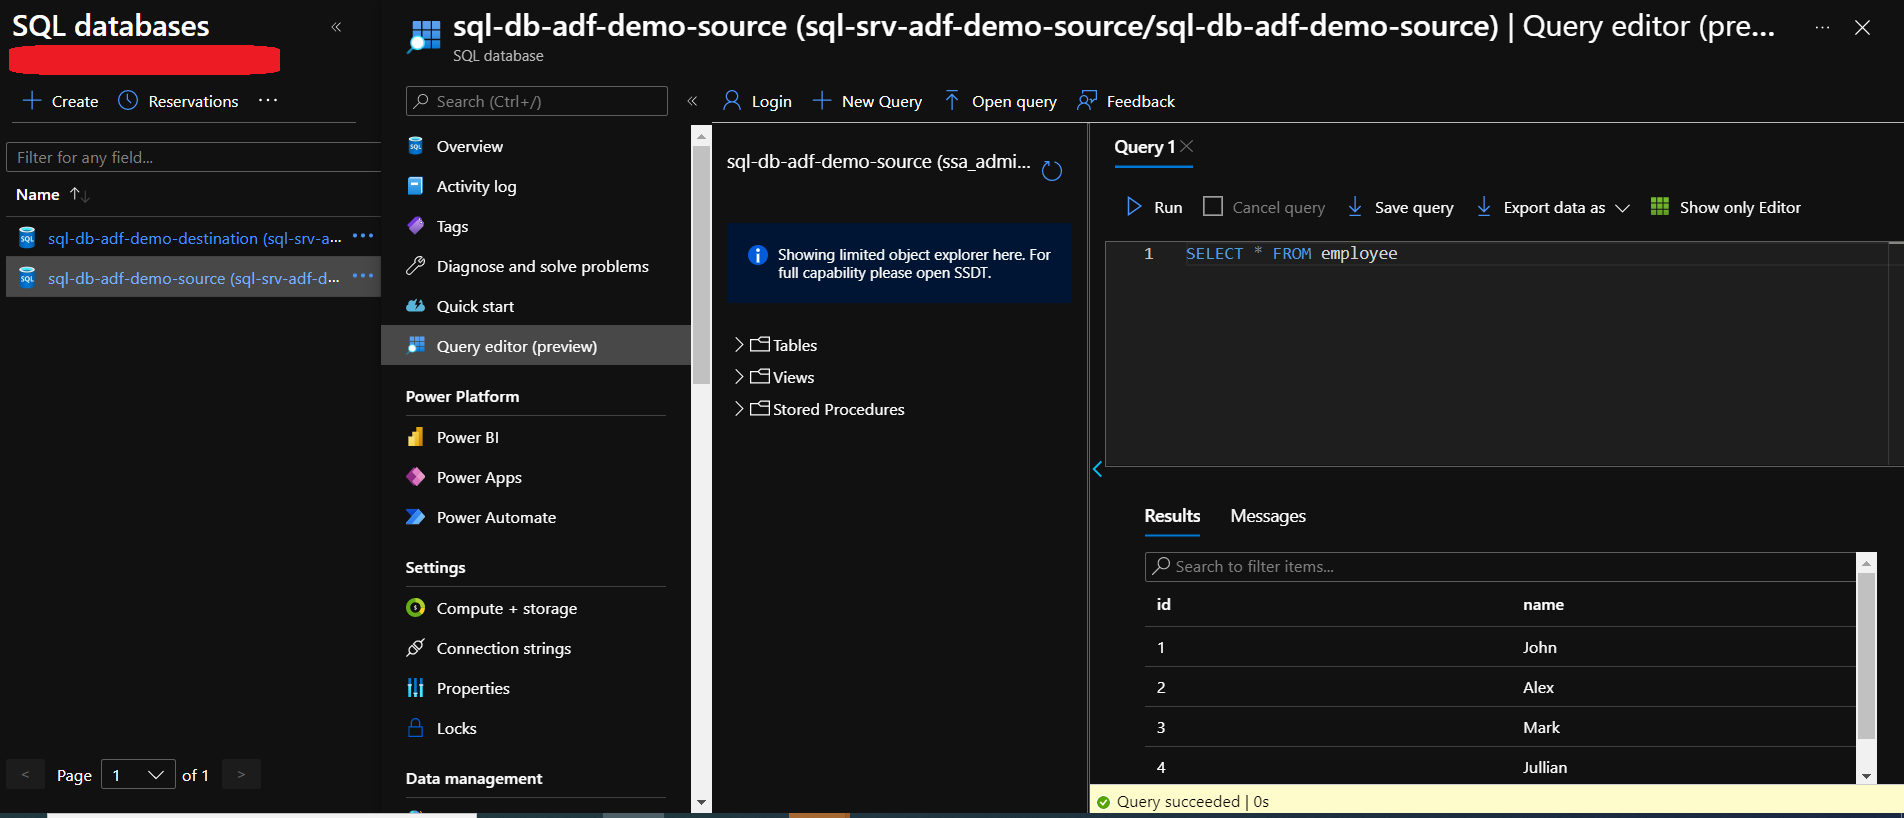Image resolution: width=1904 pixels, height=818 pixels.
Task: Click the Feedback toolbar button
Action: (x=1126, y=101)
